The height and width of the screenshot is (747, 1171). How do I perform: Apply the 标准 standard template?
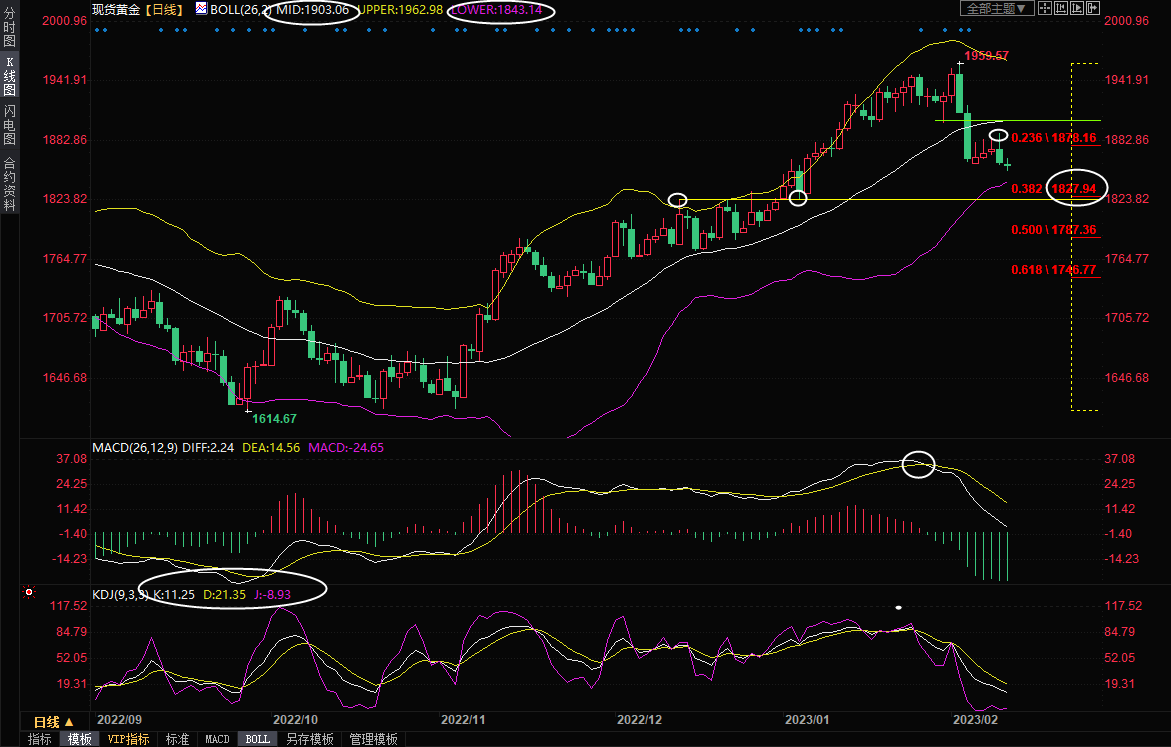pos(177,739)
